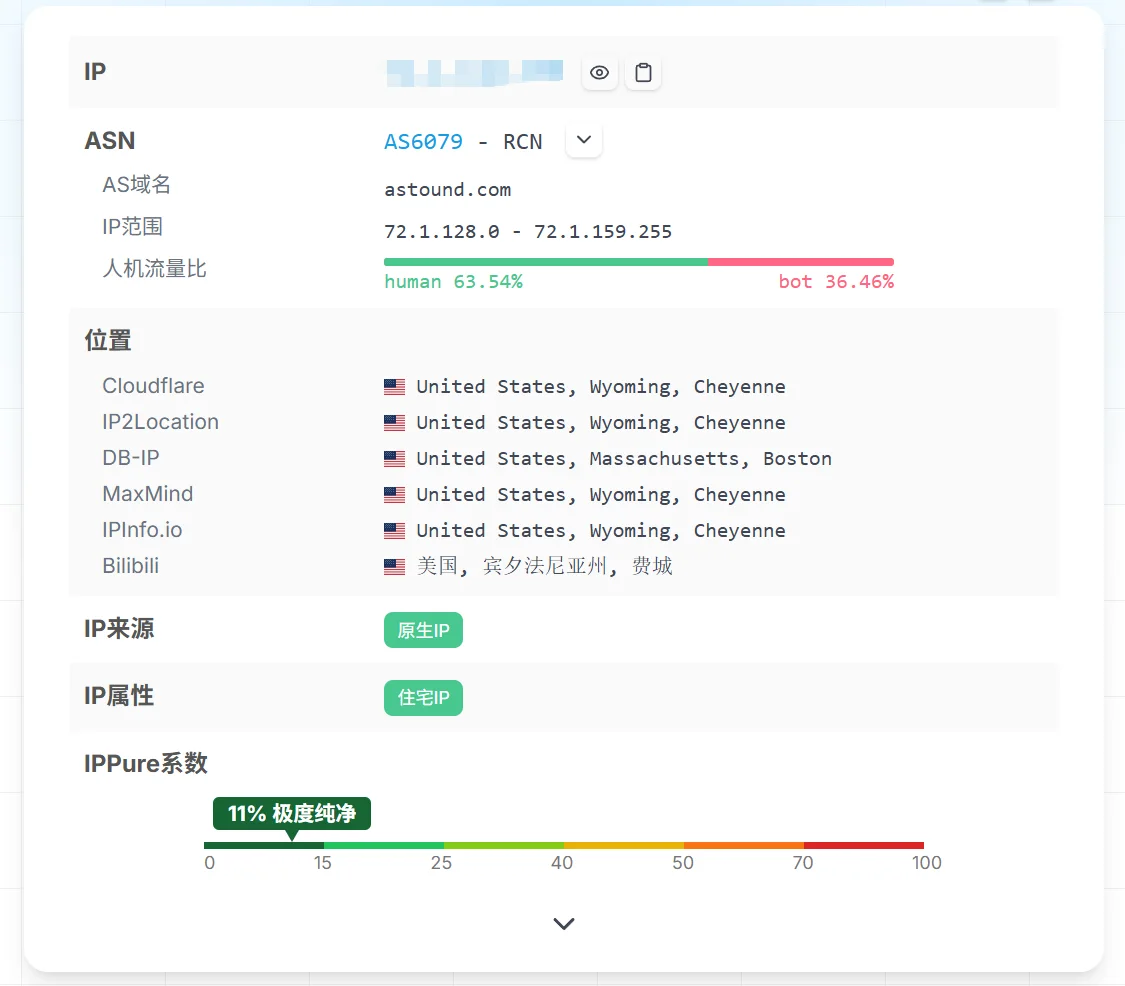Expand more details chevron at card bottom

564,924
